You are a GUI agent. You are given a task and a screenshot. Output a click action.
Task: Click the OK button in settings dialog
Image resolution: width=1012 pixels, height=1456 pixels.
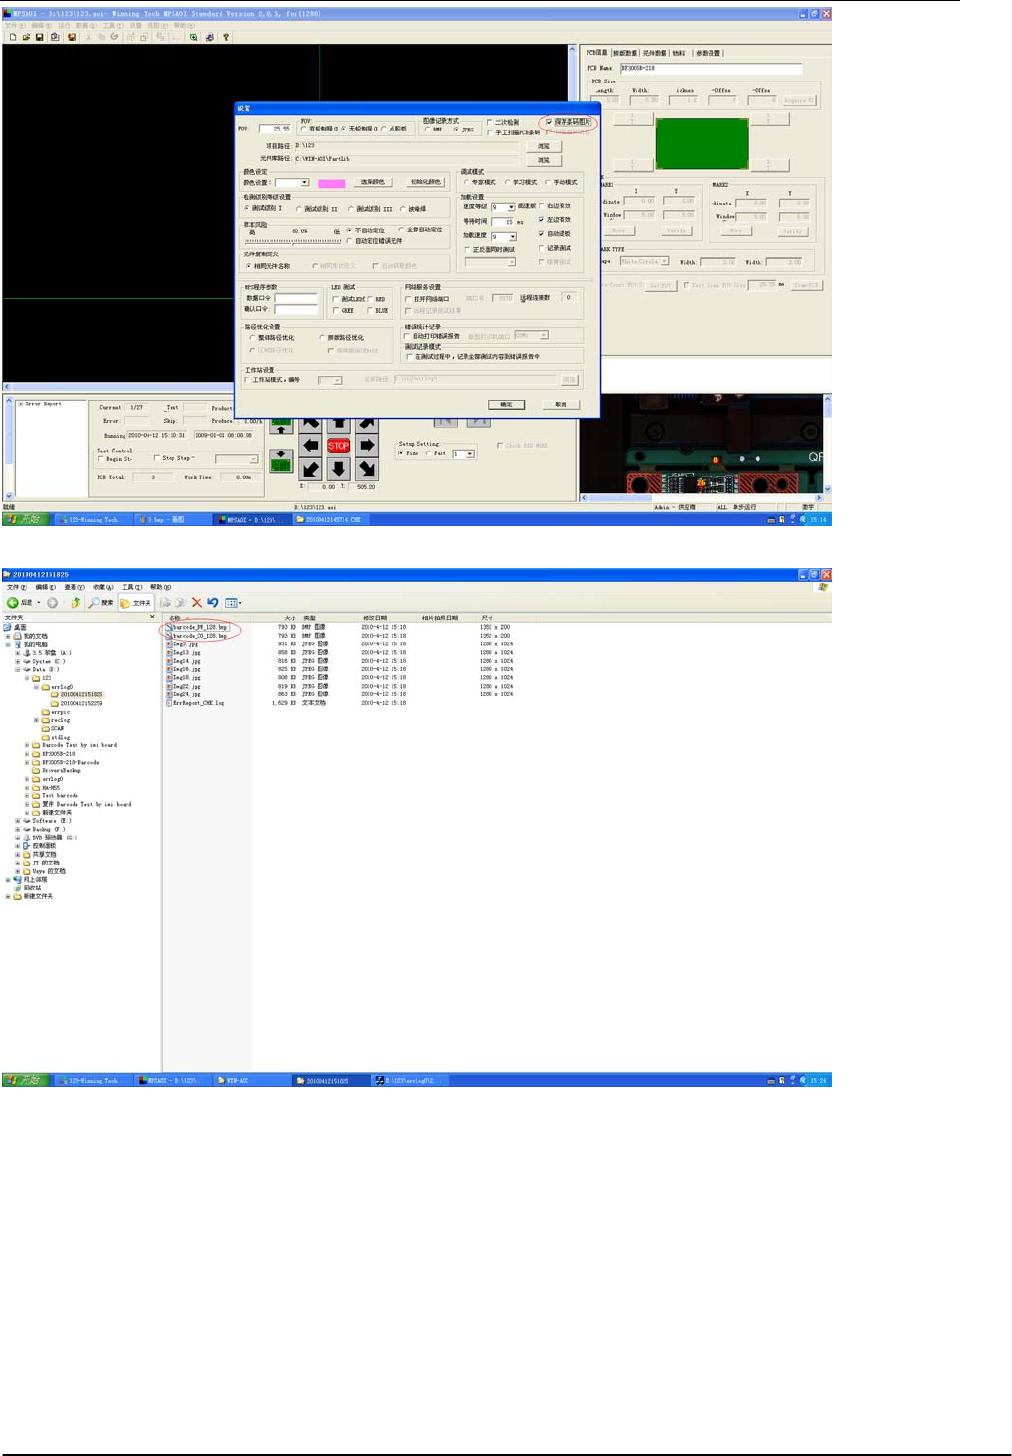tap(506, 404)
